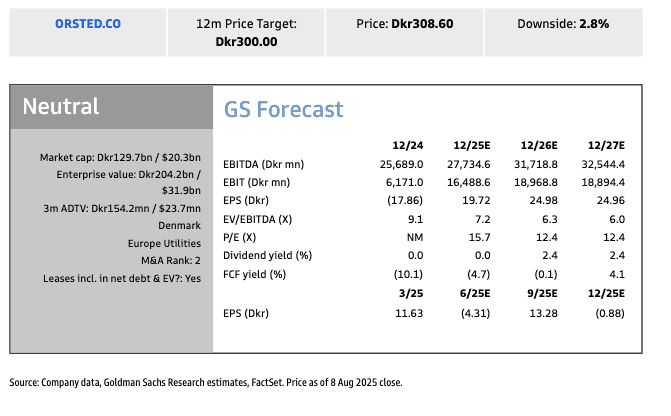Image resolution: width=671 pixels, height=416 pixels.
Task: Click the FCF yield (%) row label
Action: 254,274
